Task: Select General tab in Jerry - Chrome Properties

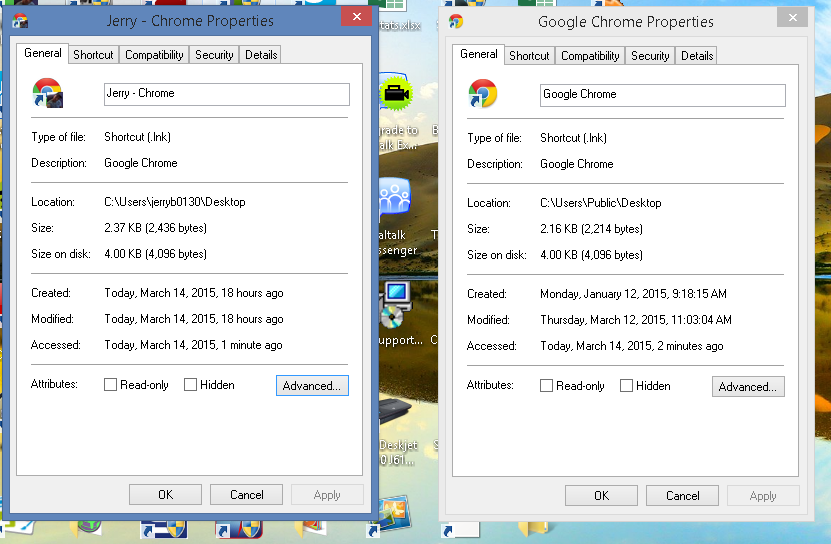Action: (x=42, y=53)
